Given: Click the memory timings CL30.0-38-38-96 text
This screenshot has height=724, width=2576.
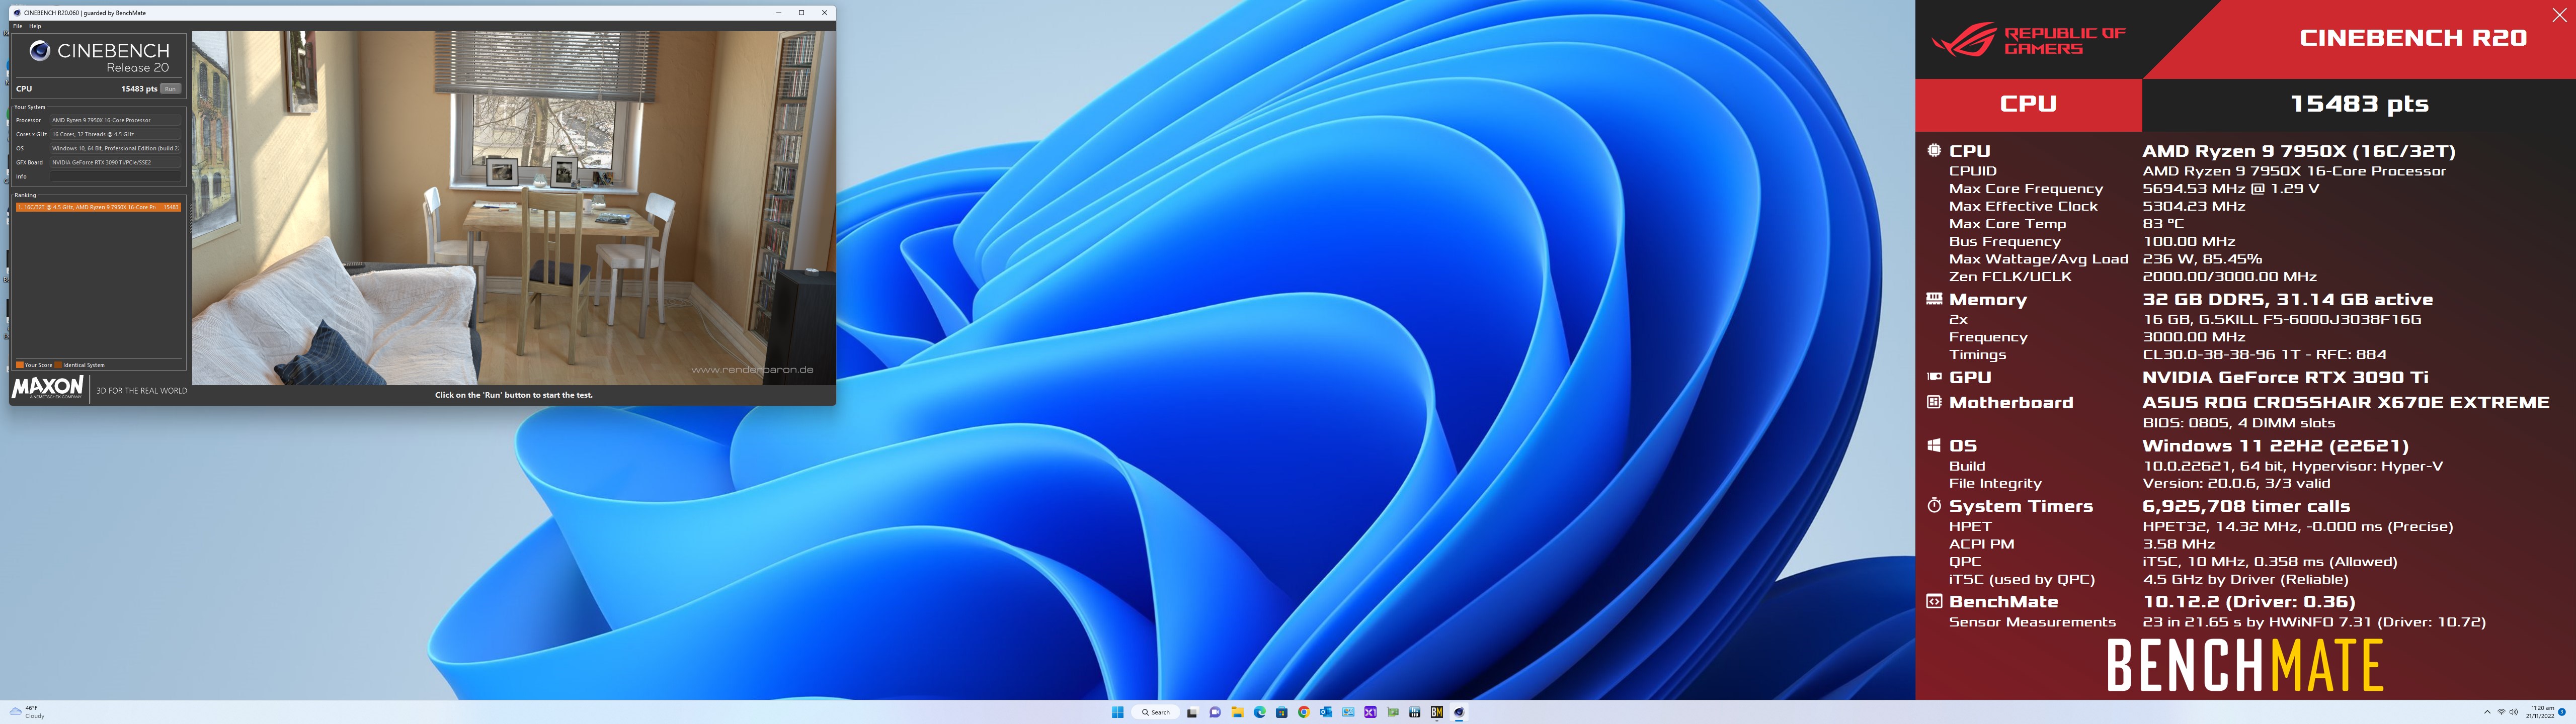Looking at the screenshot, I should point(2264,354).
